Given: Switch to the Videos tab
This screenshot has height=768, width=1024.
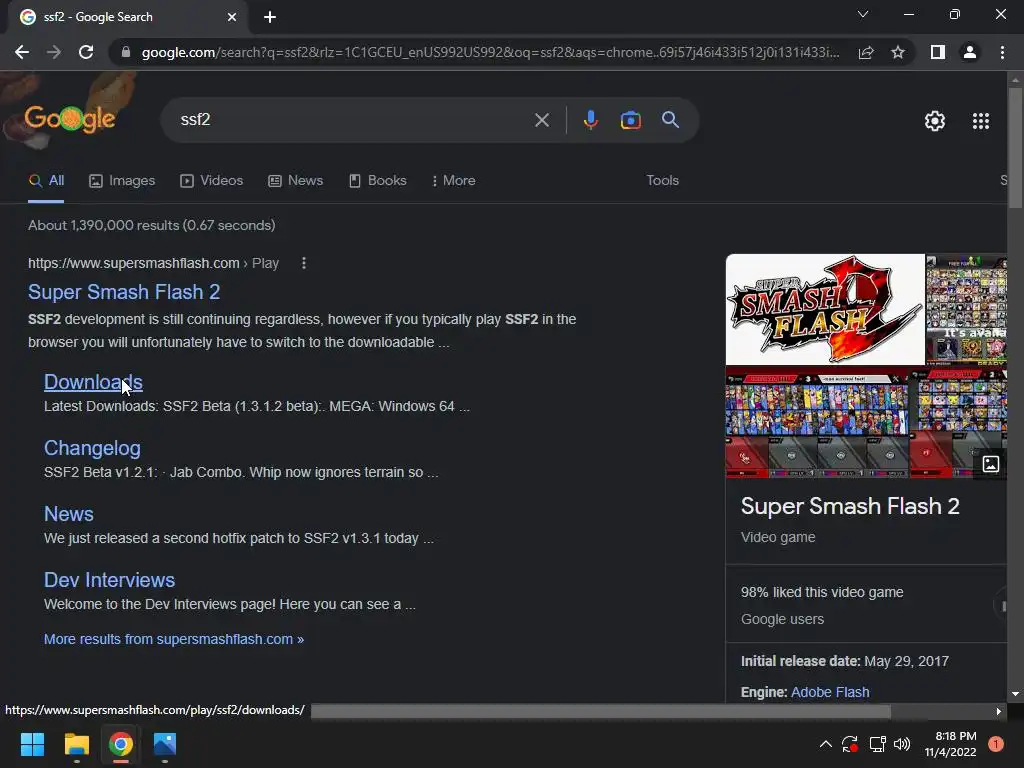Looking at the screenshot, I should (x=212, y=181).
